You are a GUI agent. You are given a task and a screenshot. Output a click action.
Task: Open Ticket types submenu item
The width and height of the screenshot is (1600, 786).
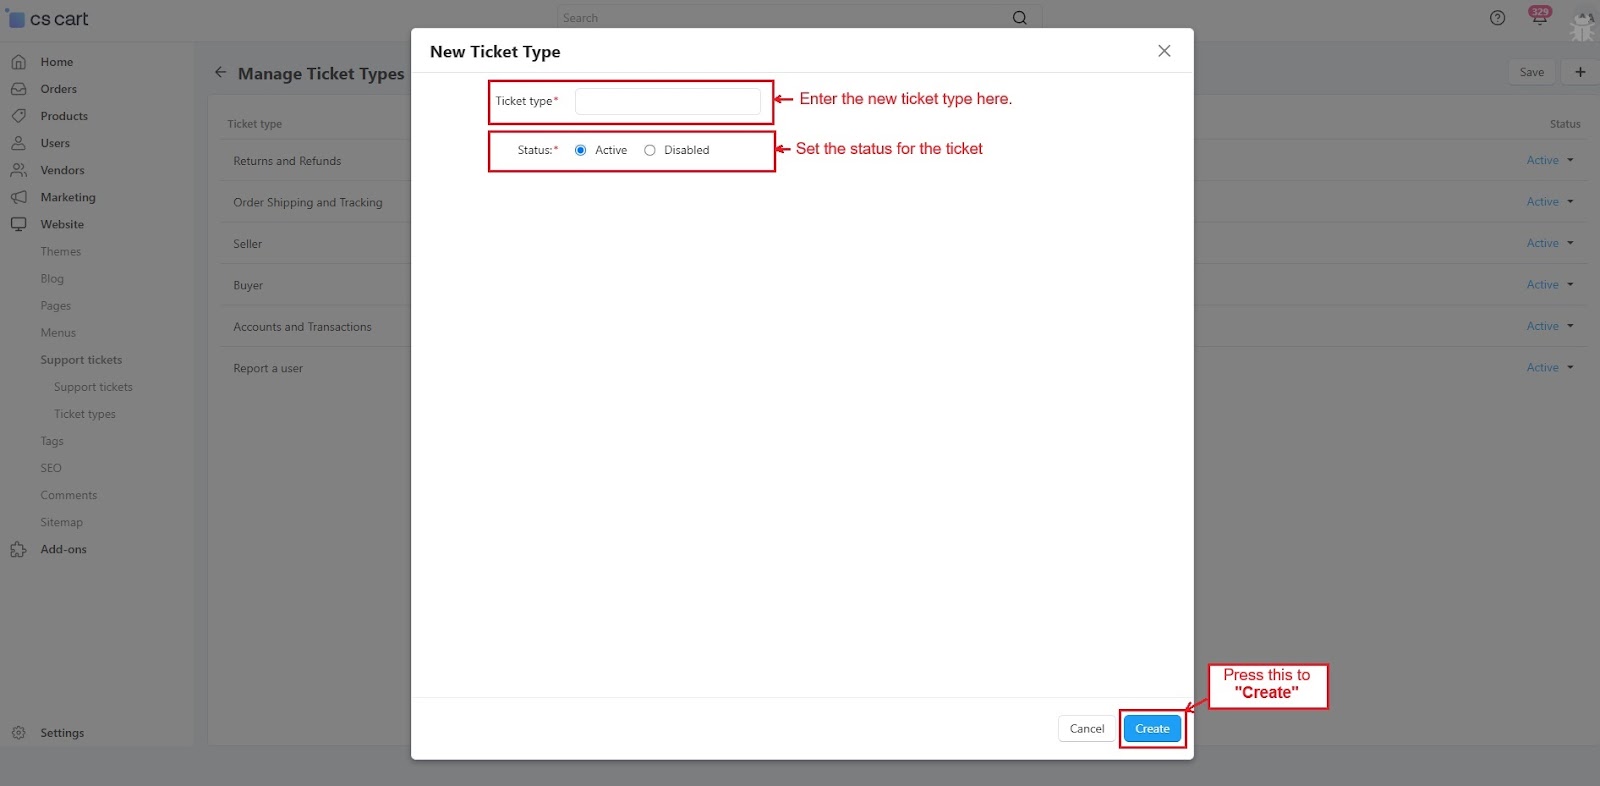(85, 414)
